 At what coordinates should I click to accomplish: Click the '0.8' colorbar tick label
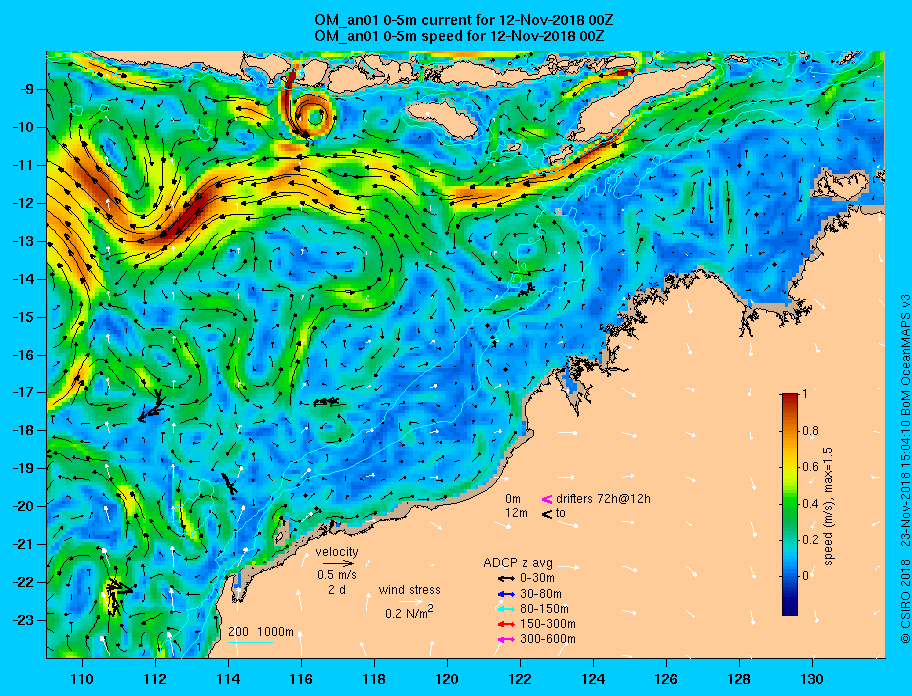tap(811, 431)
